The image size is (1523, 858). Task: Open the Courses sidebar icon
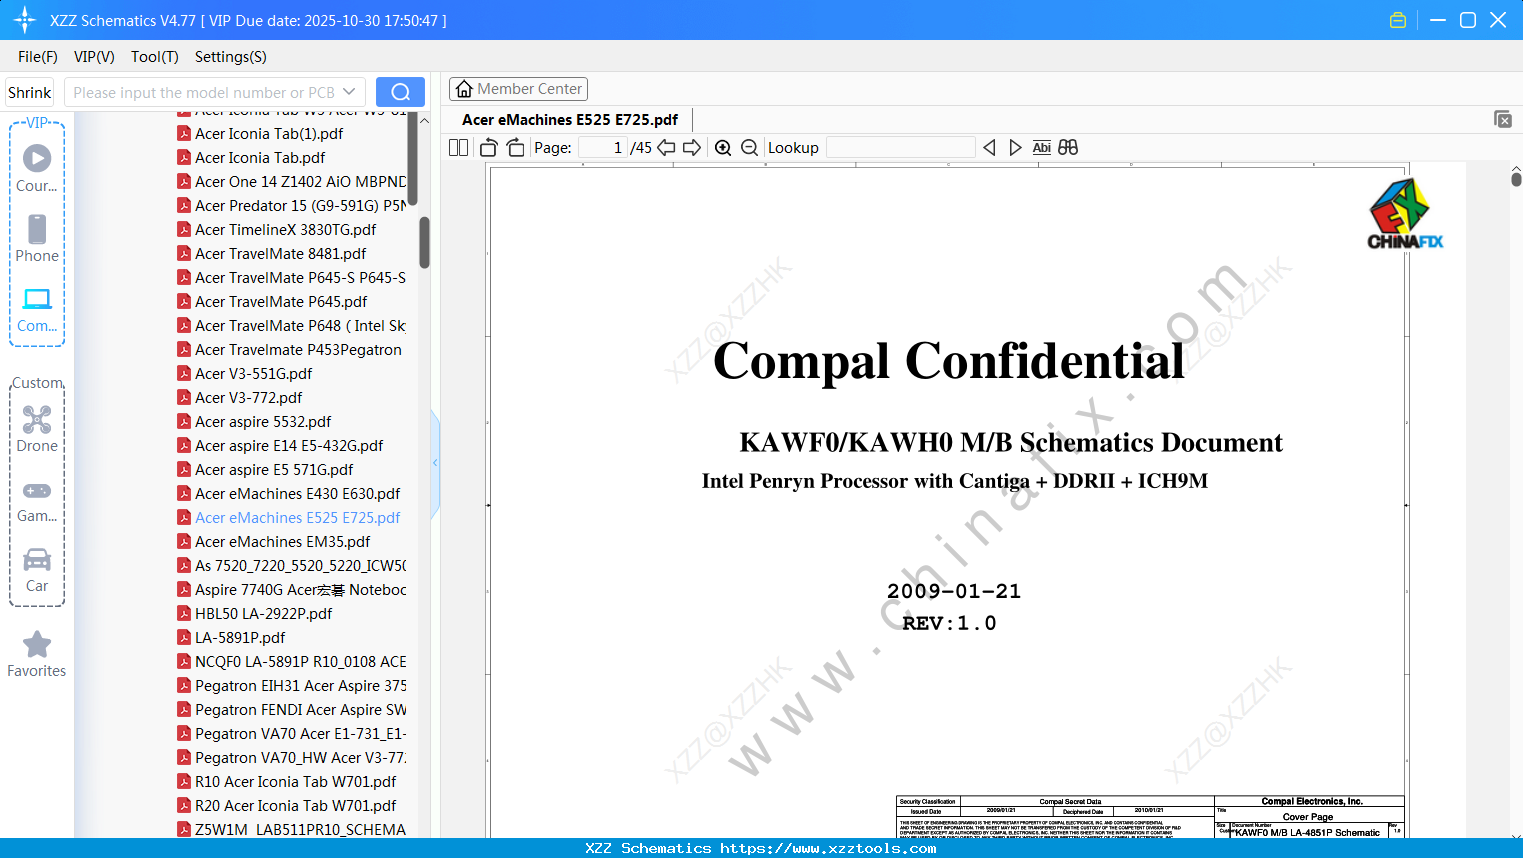37,168
